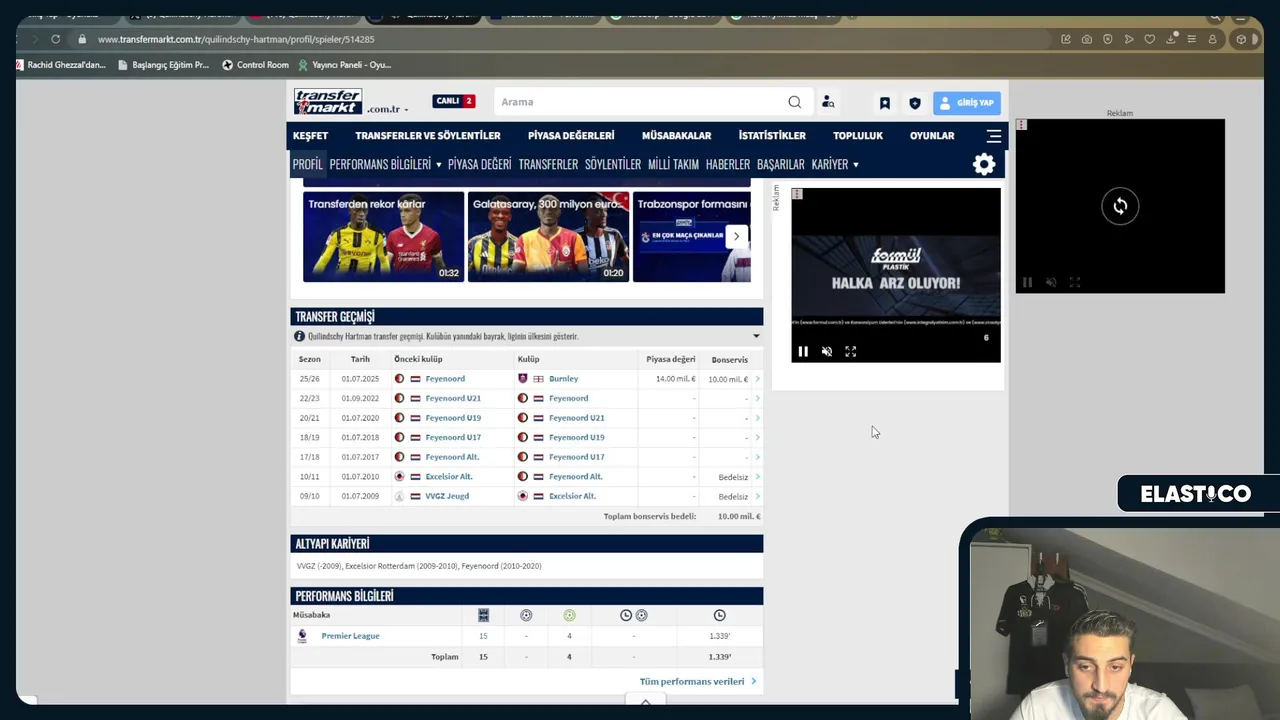The image size is (1280, 720).
Task: Open the PİYASA DEĞERLERİ menu
Action: (571, 136)
